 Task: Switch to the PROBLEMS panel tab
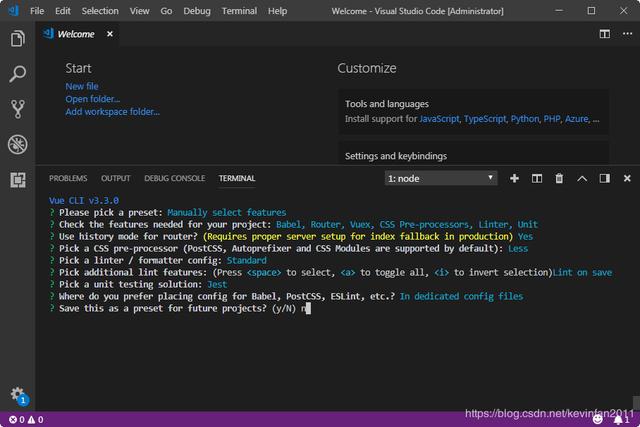(68, 178)
